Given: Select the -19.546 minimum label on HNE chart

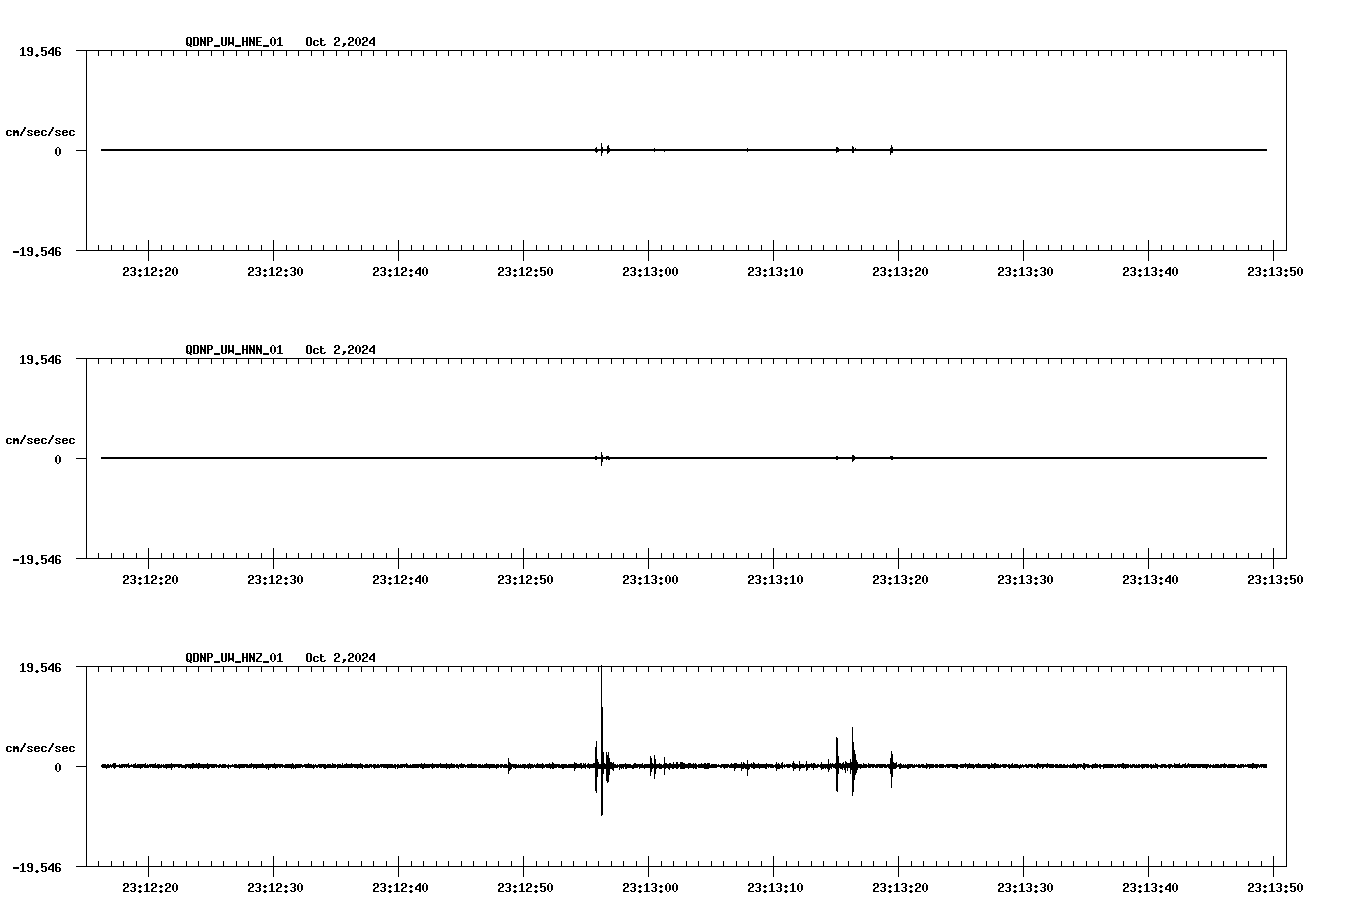Looking at the screenshot, I should (x=37, y=252).
